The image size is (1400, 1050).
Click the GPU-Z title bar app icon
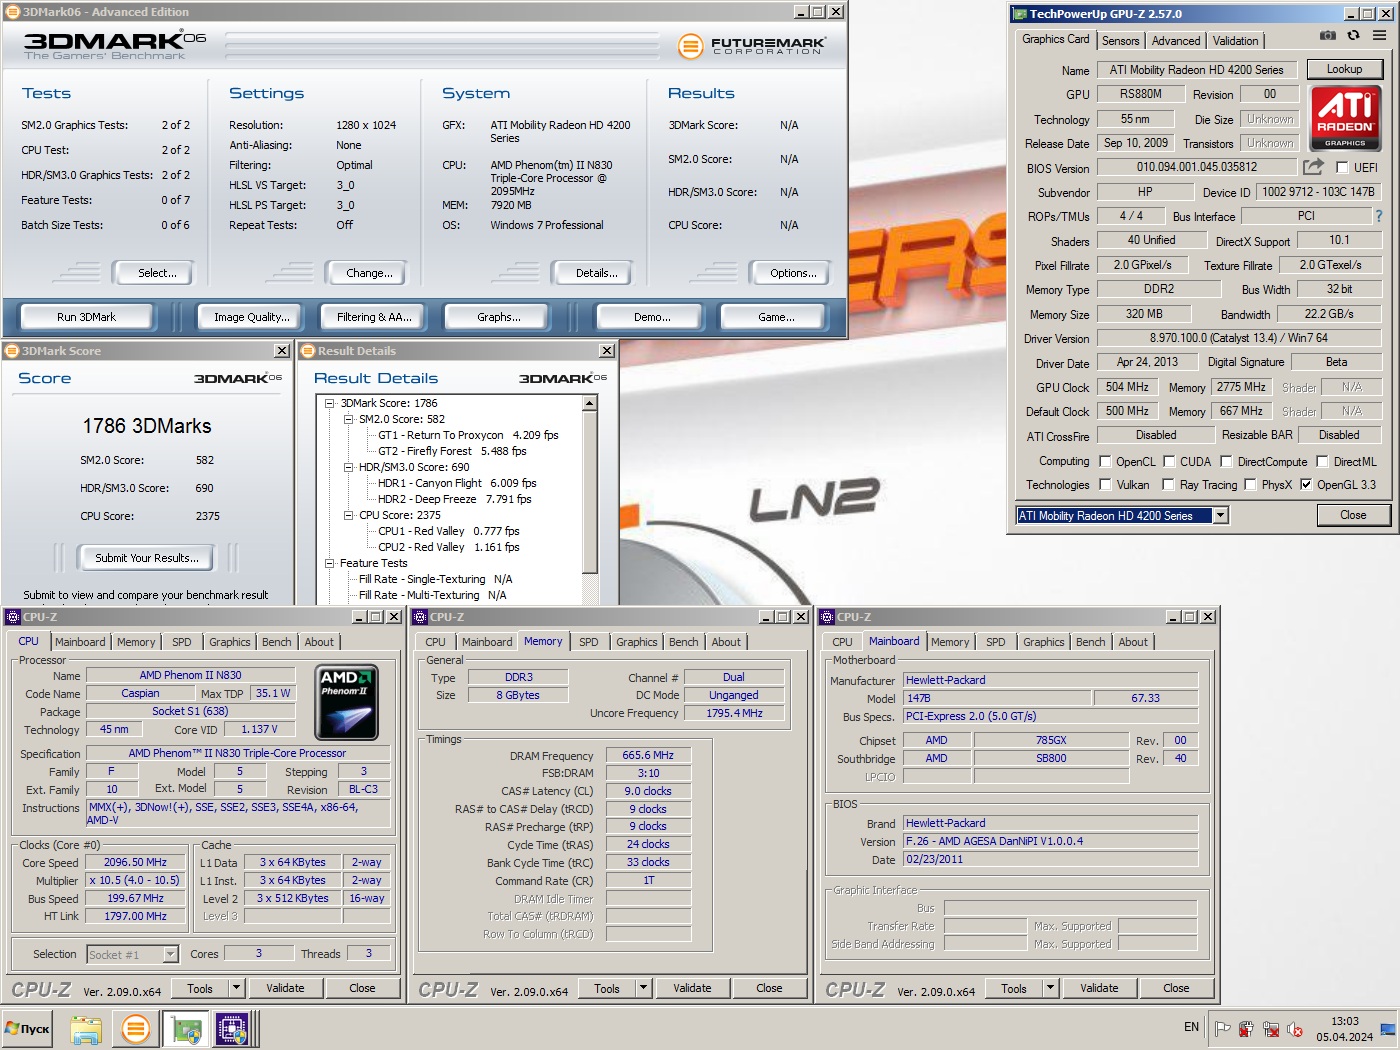pos(1020,14)
